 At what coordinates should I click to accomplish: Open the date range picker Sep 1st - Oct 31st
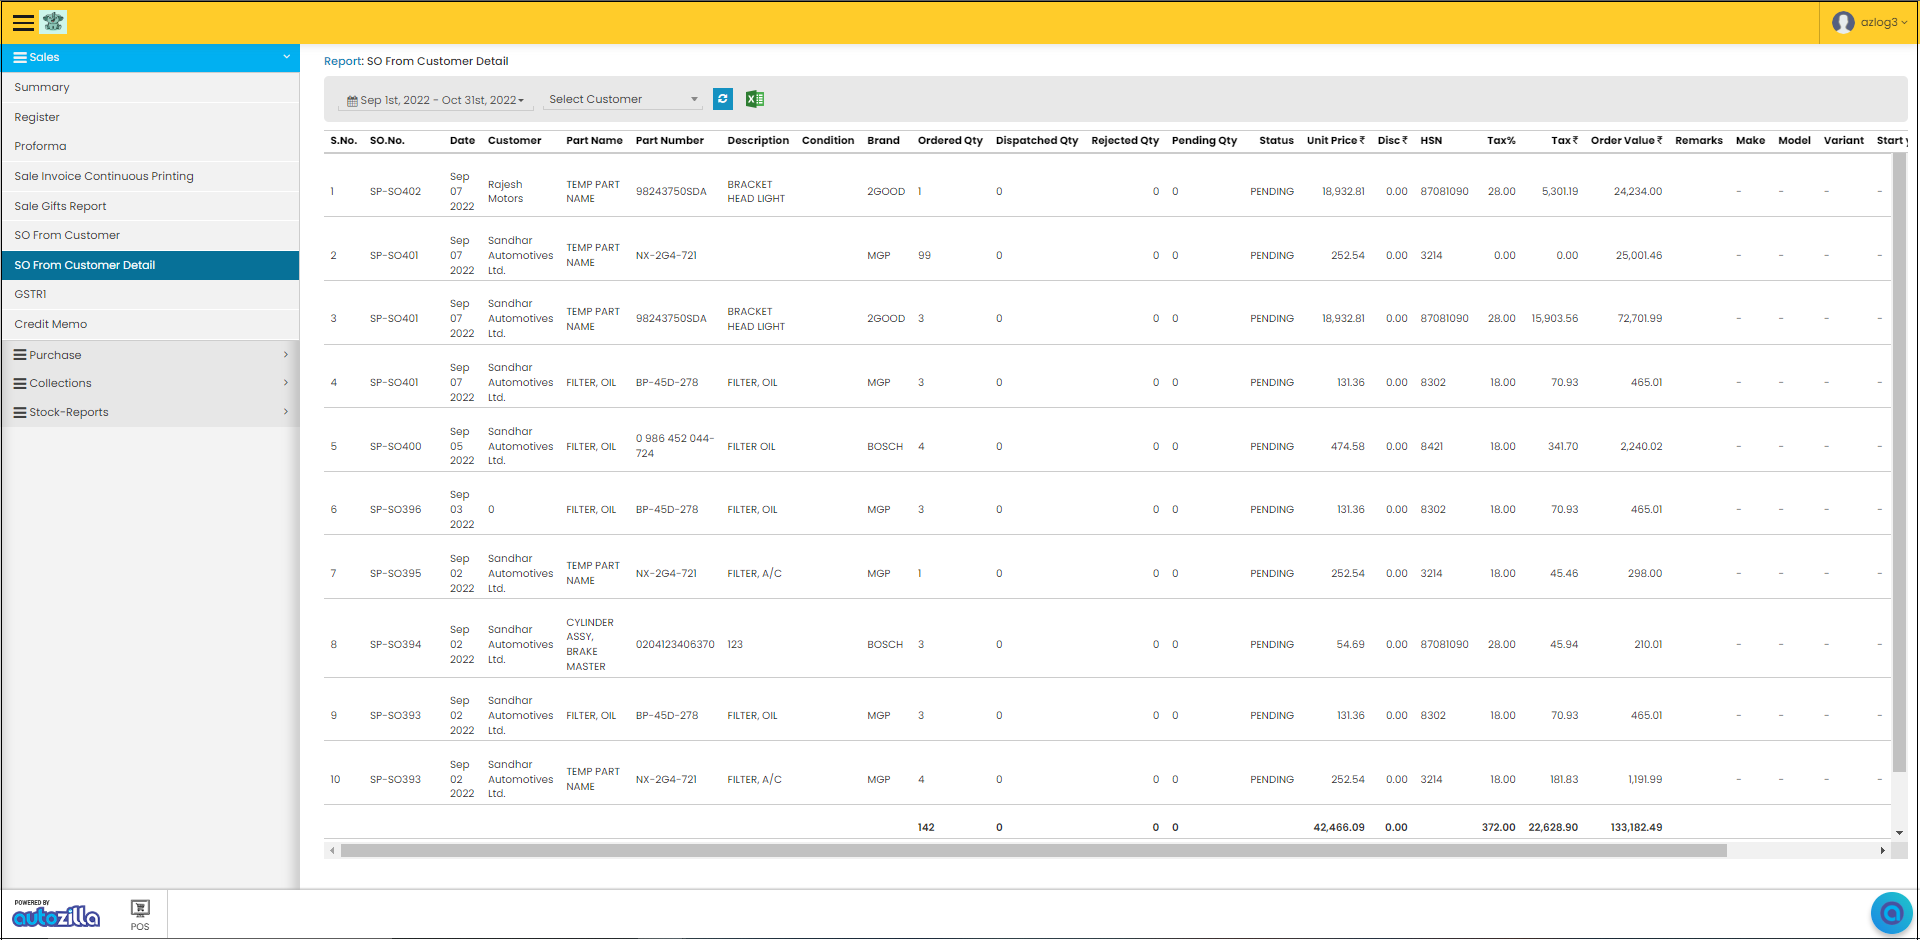coord(436,100)
